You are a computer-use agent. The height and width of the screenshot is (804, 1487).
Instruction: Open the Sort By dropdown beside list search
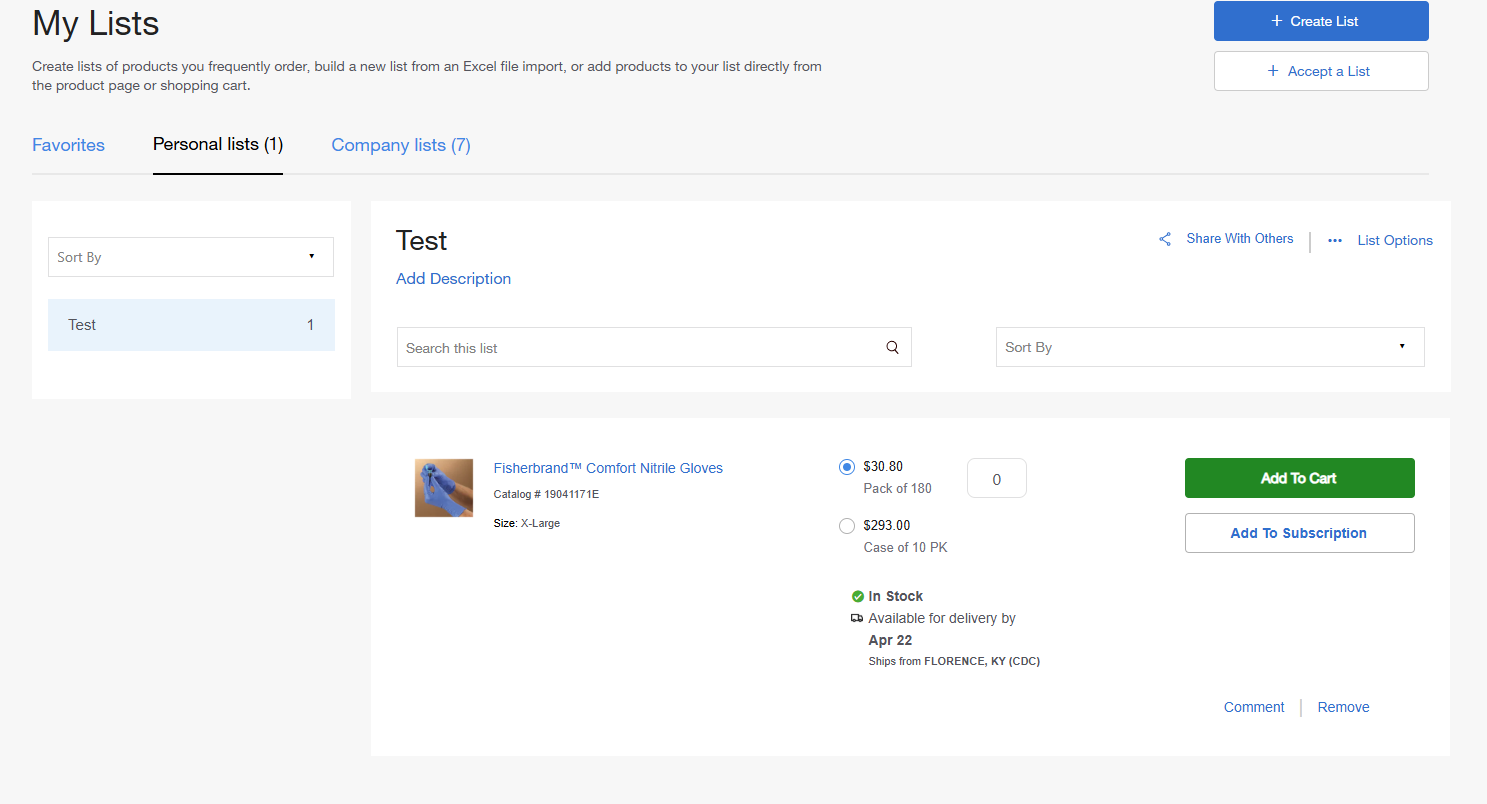(x=1210, y=347)
